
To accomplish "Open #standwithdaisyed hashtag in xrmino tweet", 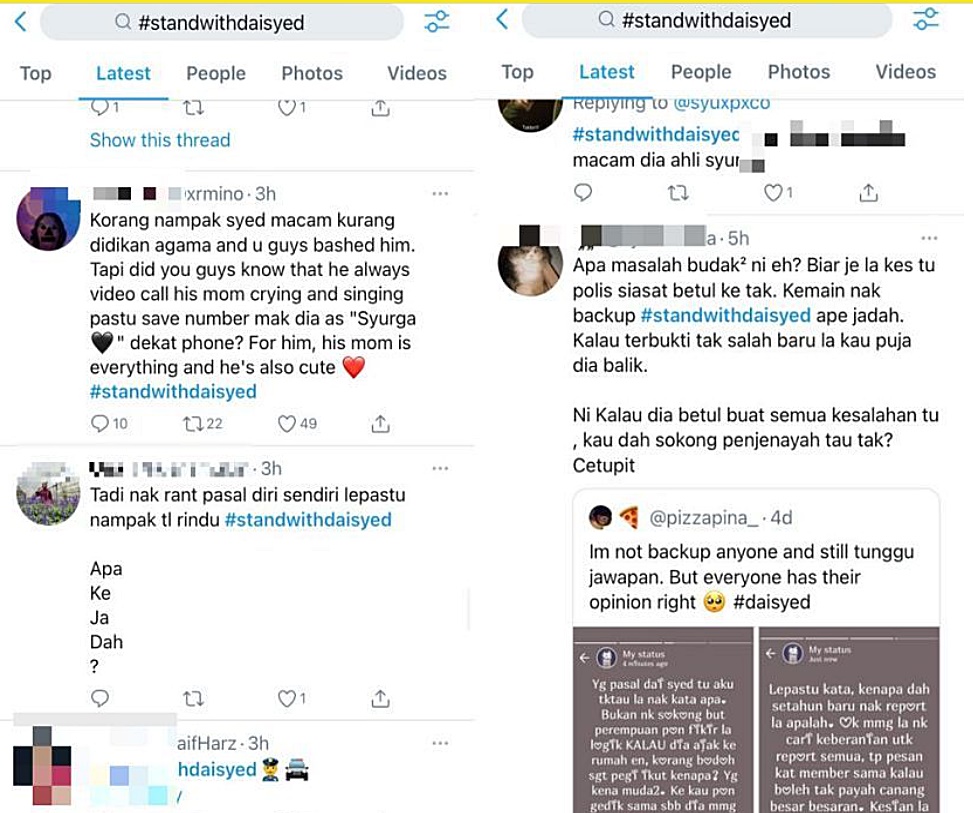I will pos(173,392).
